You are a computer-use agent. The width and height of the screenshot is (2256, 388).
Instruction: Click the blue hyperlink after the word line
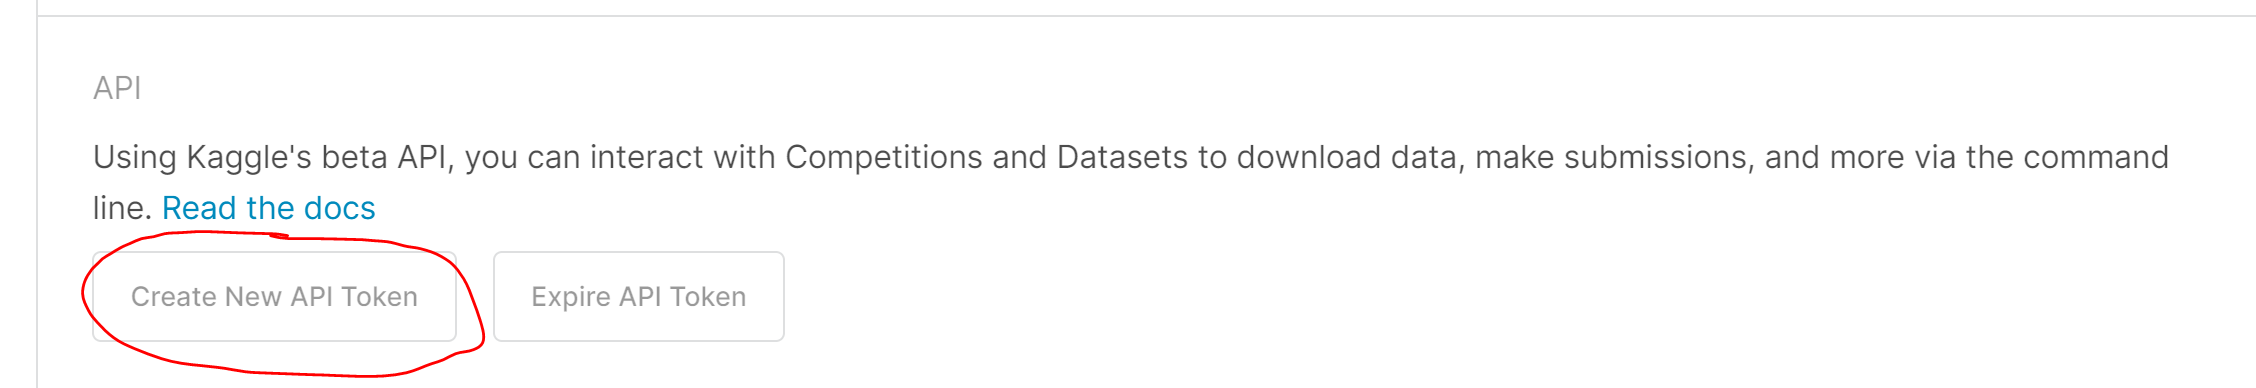coord(269,208)
